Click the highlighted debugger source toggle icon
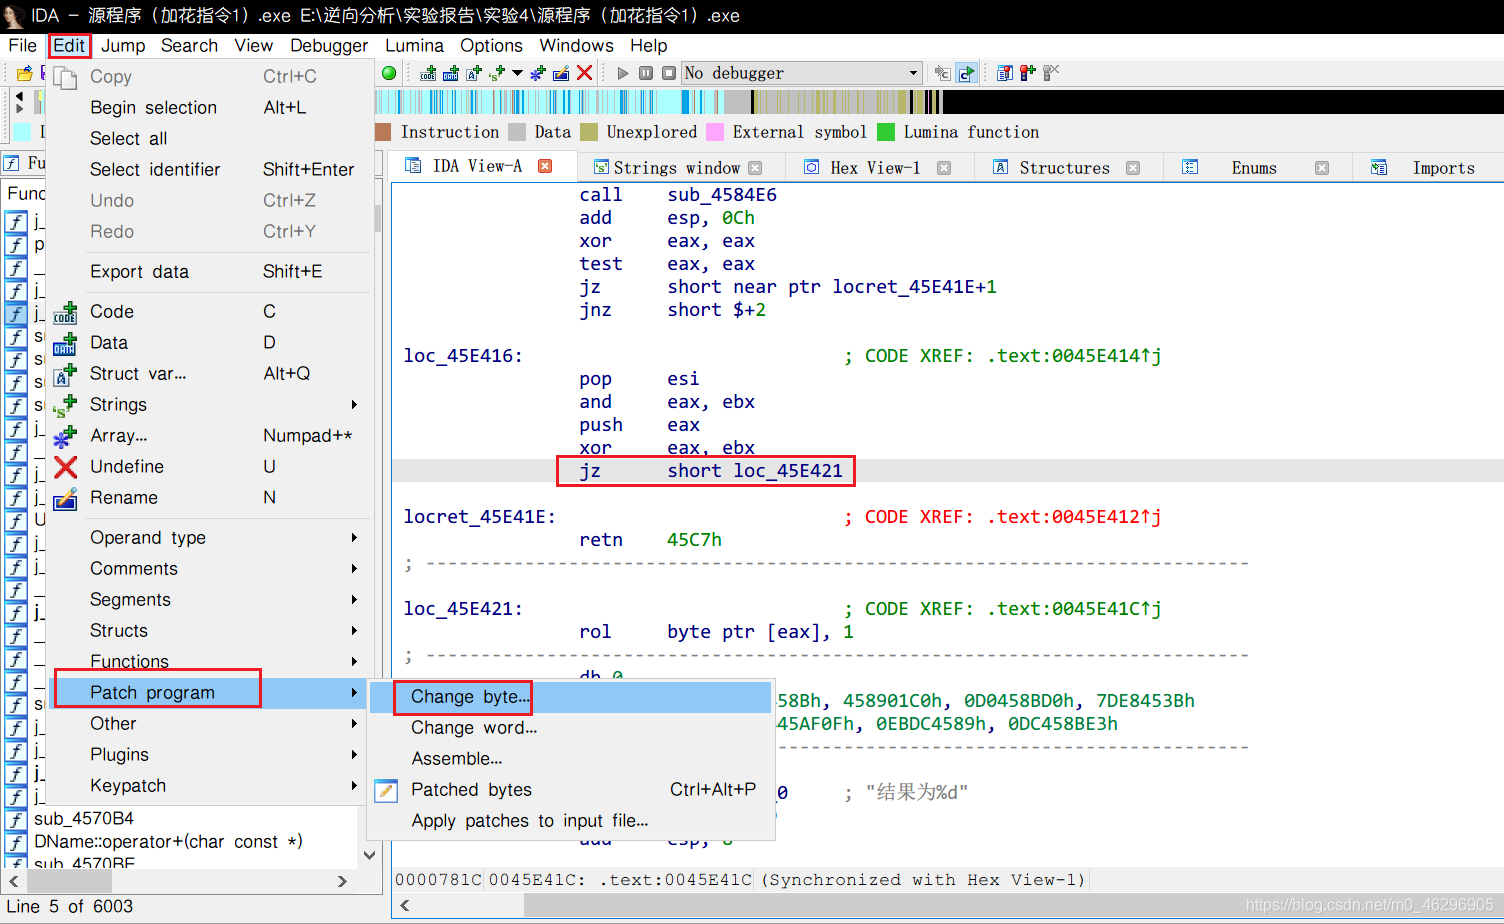1504x924 pixels. pos(966,73)
